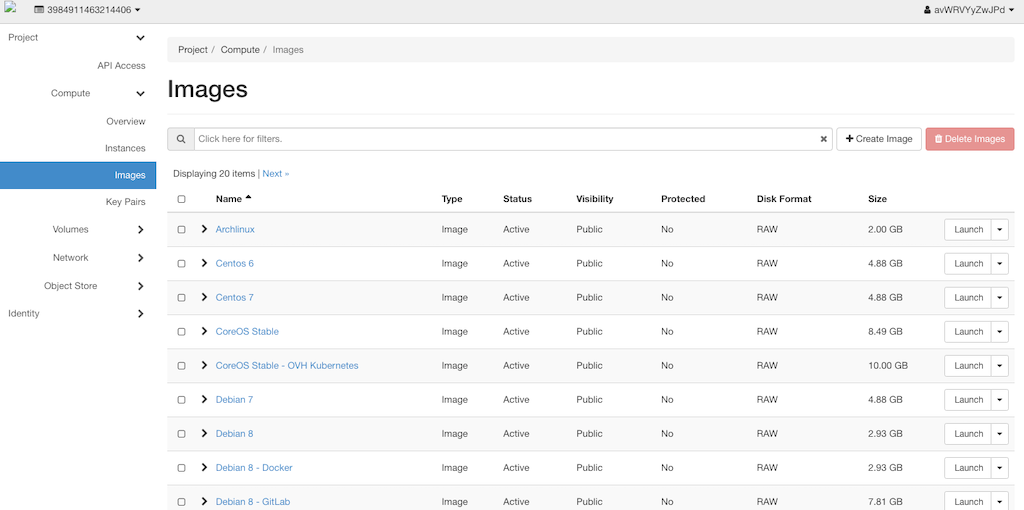Check the Debian 8 row checkbox
Screen dimensions: 1024x510
(182, 434)
